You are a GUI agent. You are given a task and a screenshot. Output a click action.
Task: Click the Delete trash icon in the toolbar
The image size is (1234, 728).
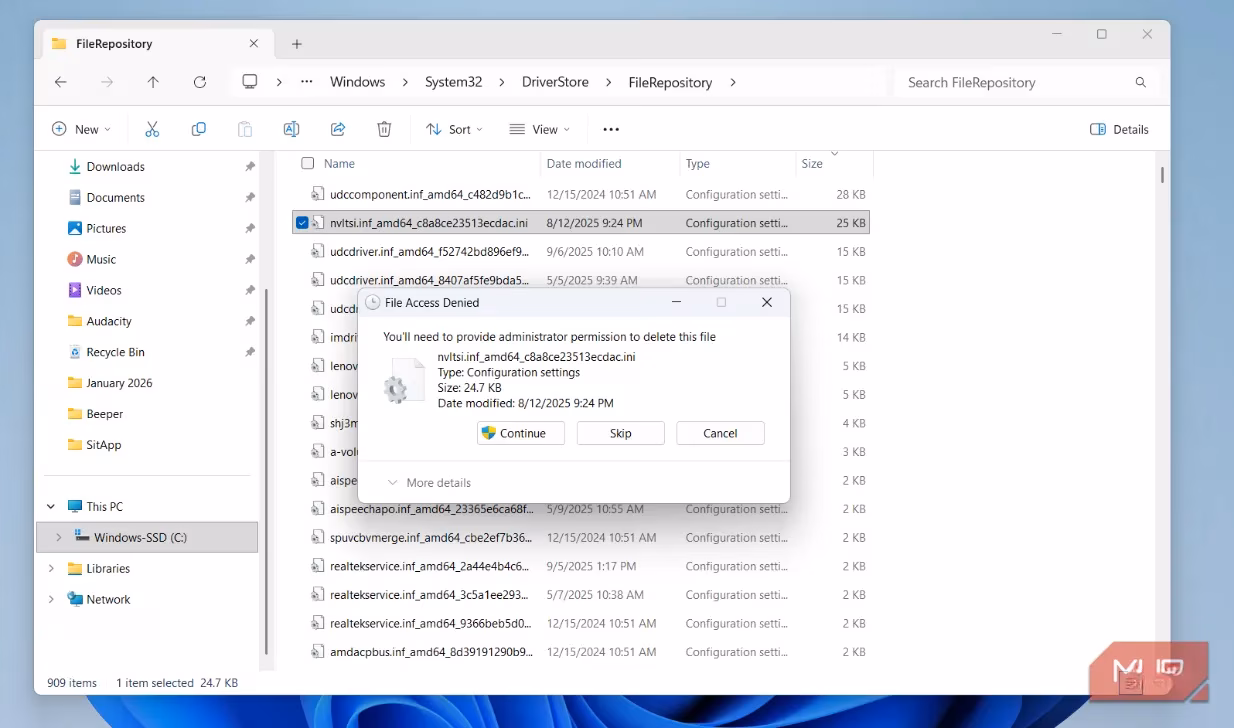pos(383,129)
